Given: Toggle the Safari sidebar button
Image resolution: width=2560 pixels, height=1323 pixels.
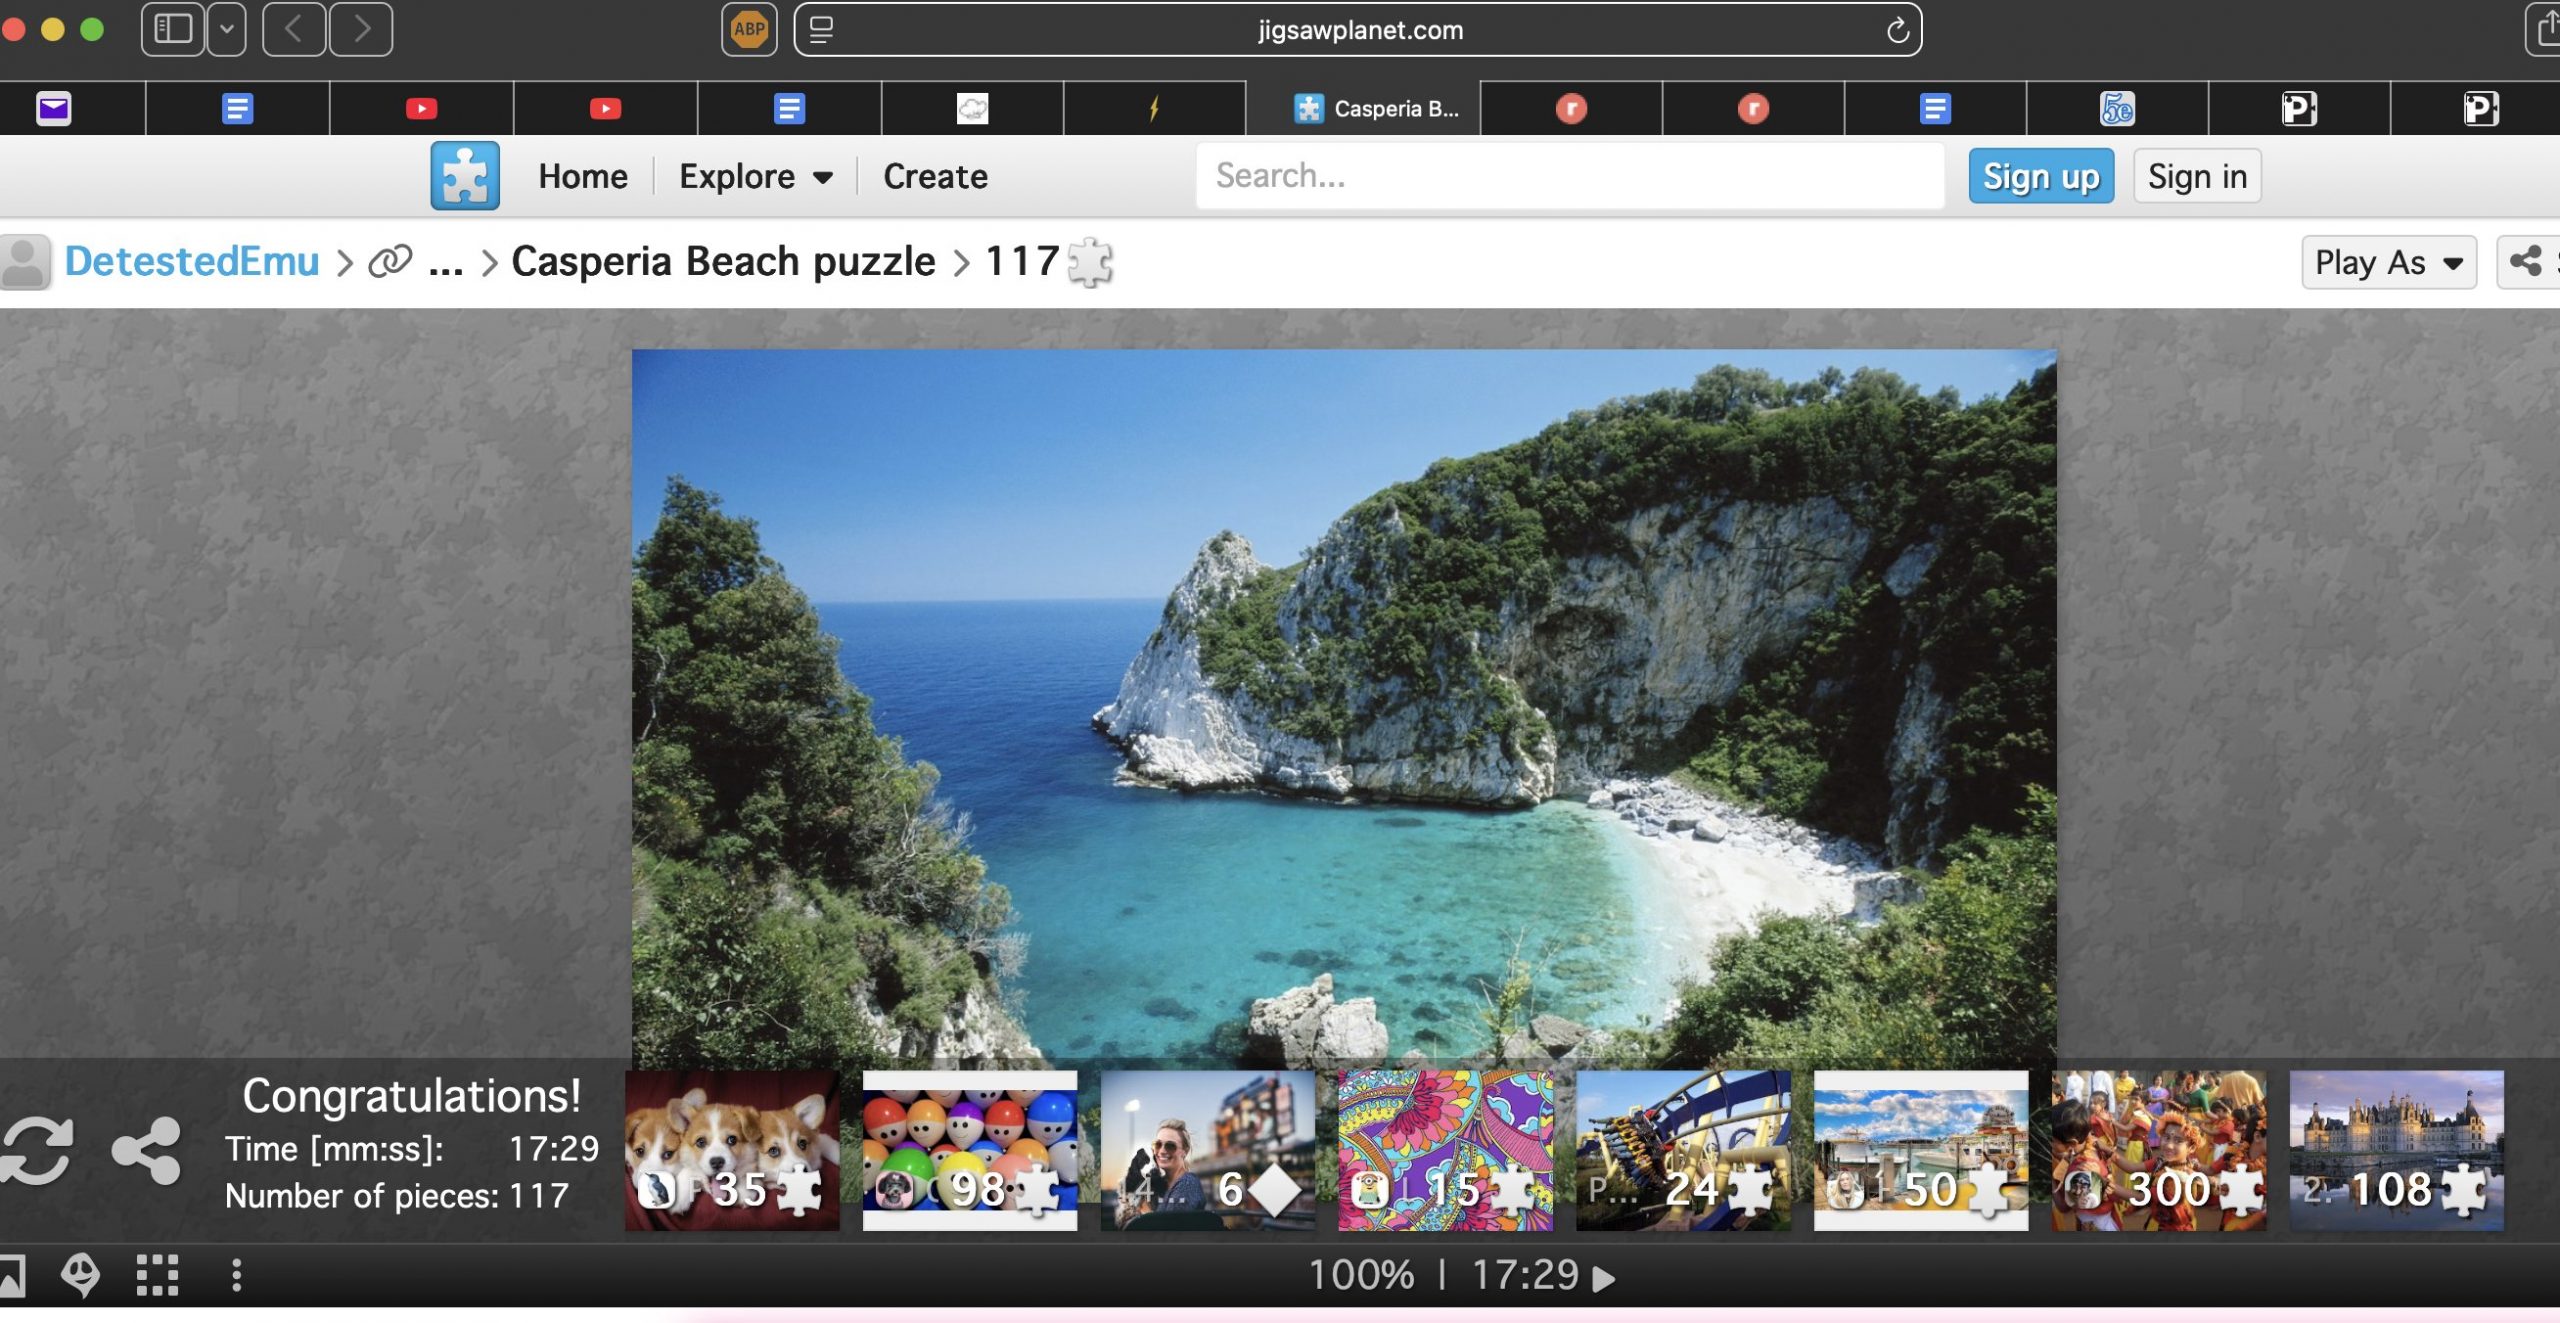Looking at the screenshot, I should click(173, 30).
